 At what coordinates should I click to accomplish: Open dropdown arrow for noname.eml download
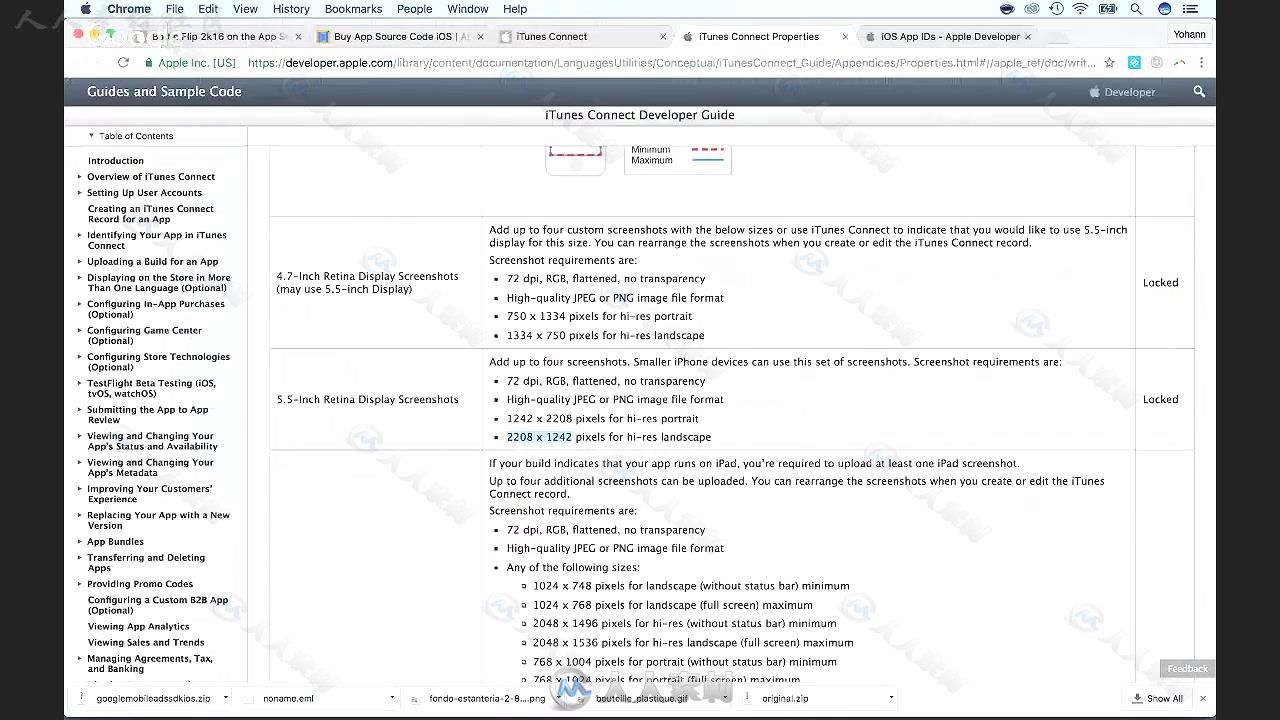point(392,698)
